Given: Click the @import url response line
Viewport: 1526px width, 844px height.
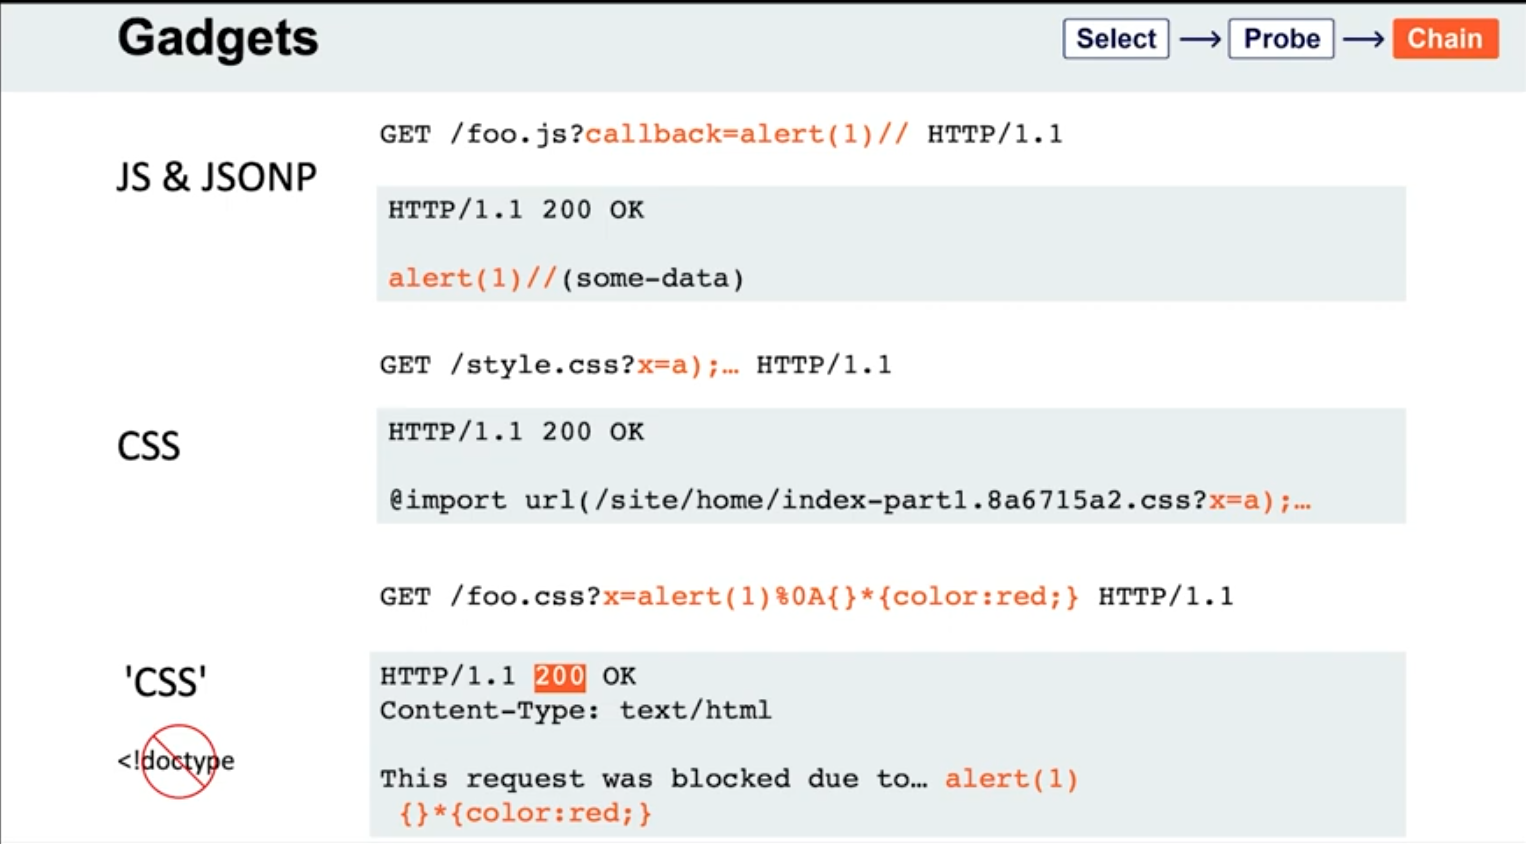Looking at the screenshot, I should tap(848, 500).
